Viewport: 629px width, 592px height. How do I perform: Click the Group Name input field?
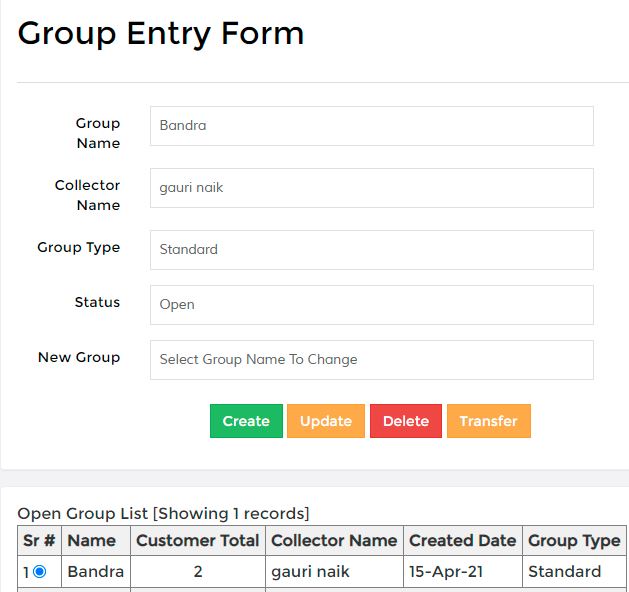click(372, 126)
